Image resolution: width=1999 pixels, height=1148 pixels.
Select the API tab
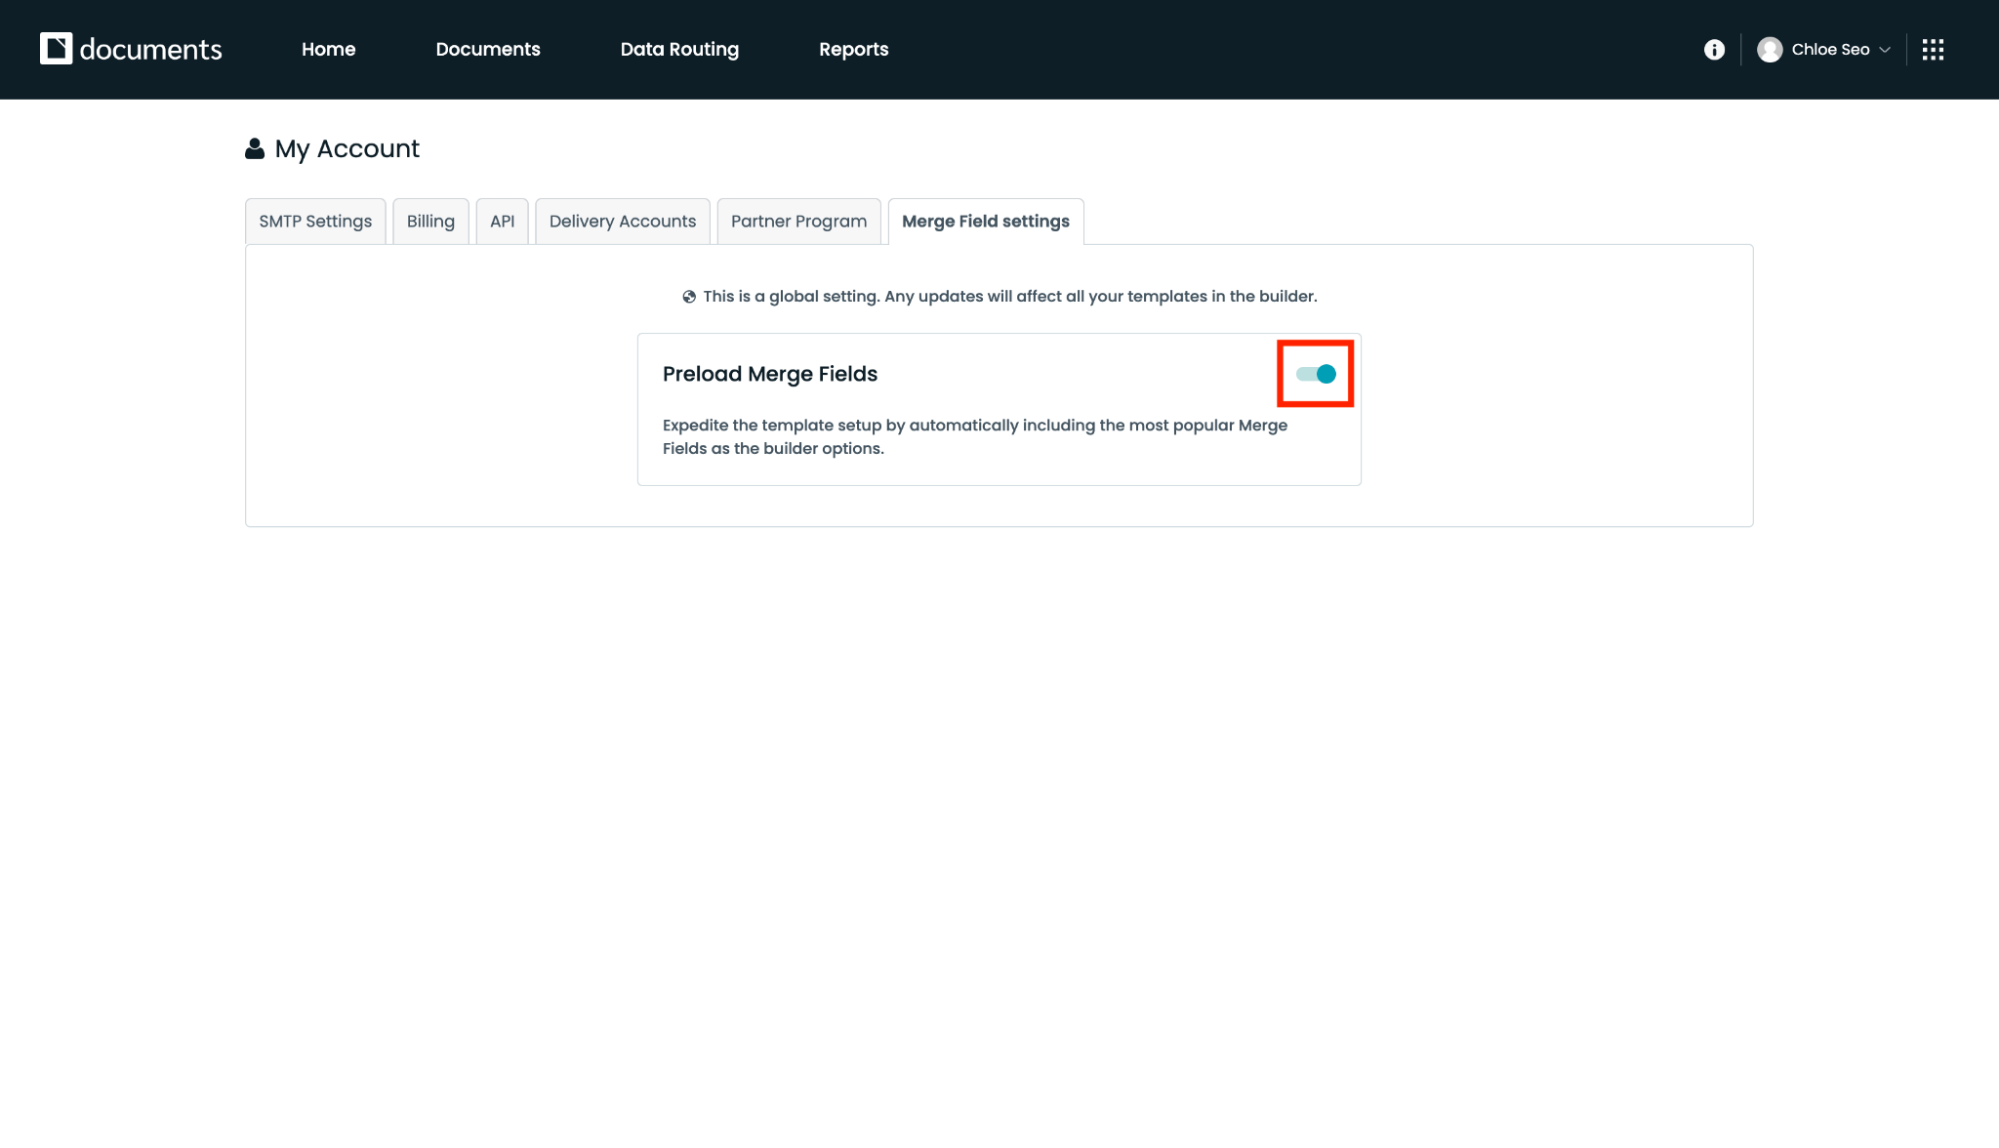coord(502,221)
